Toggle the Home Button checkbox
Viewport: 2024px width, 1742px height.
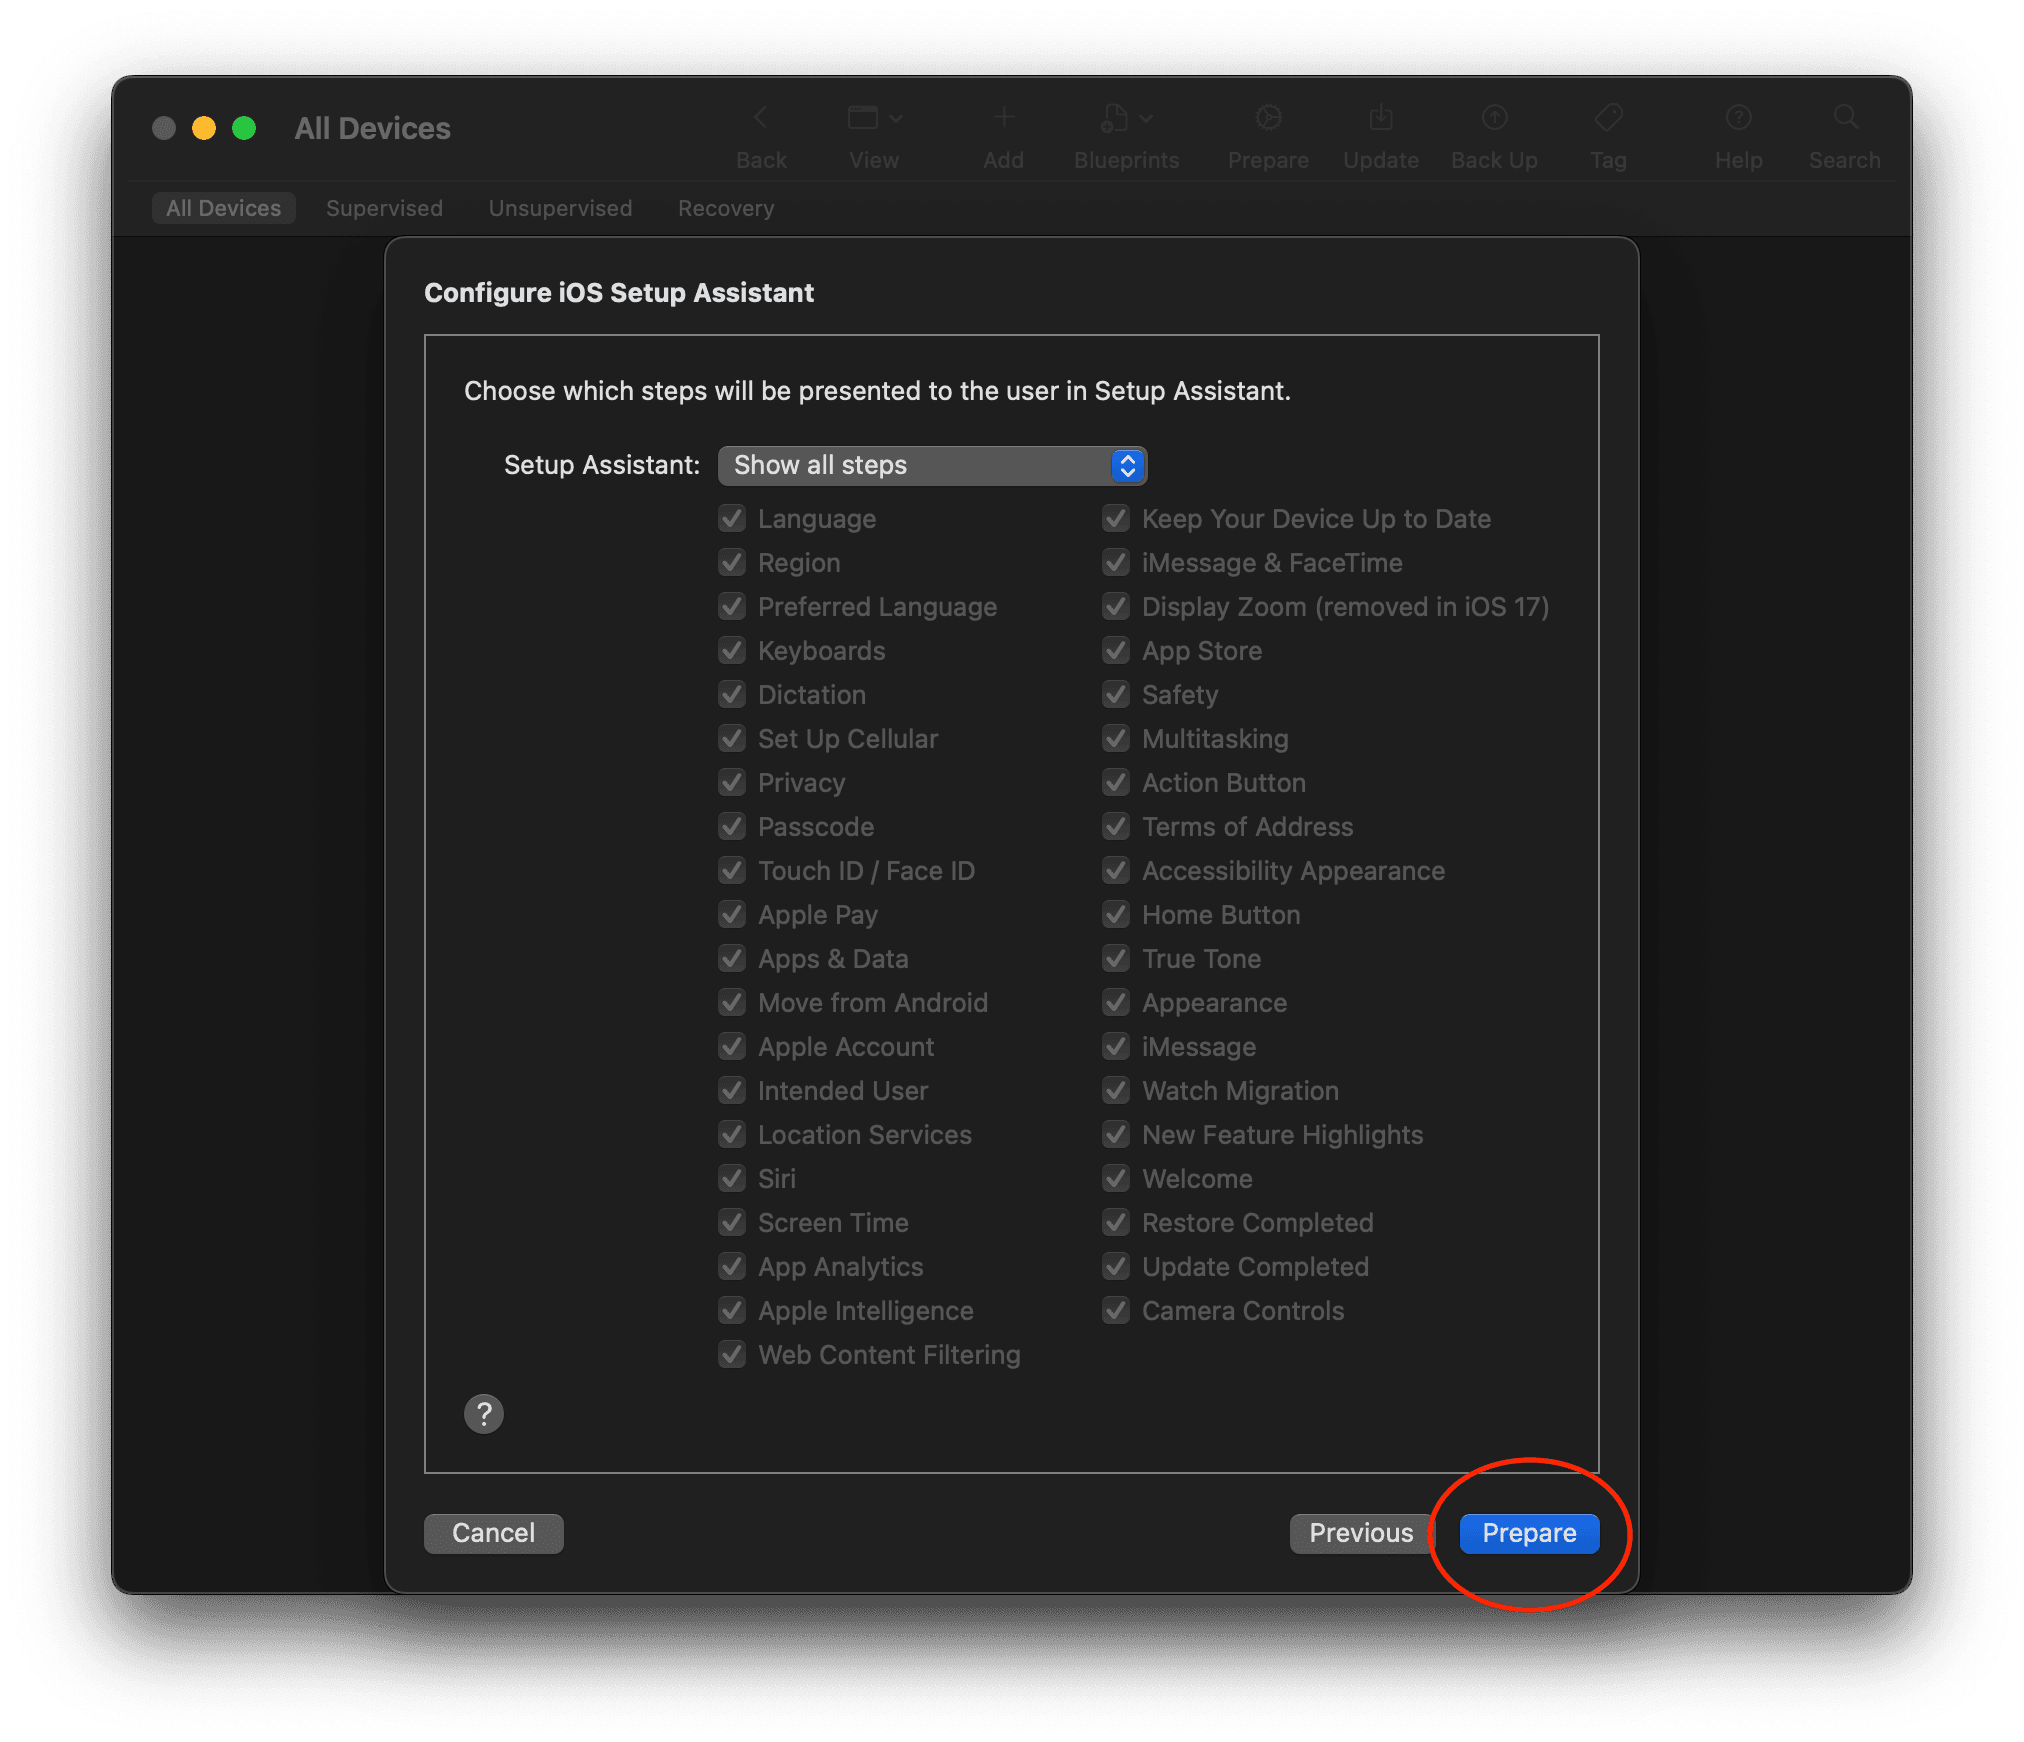[1116, 915]
